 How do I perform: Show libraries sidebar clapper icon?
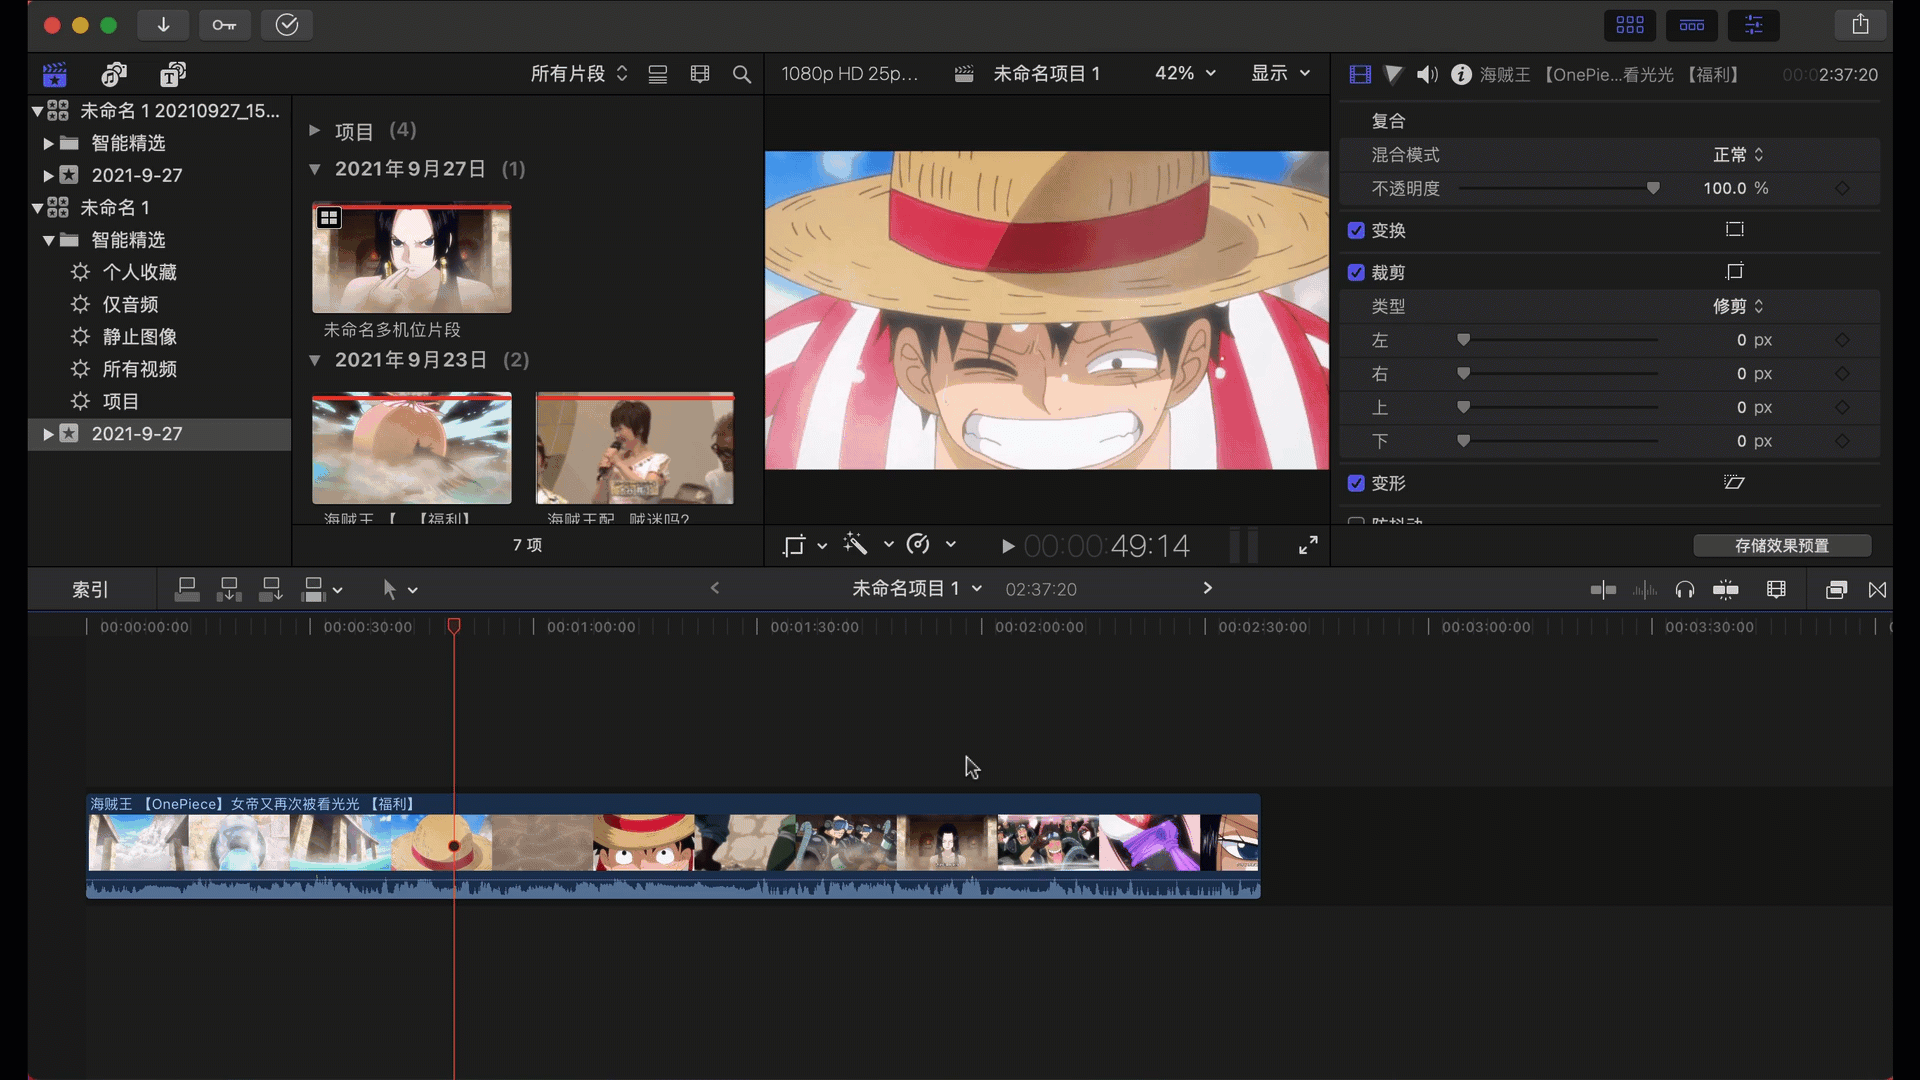pyautogui.click(x=55, y=75)
